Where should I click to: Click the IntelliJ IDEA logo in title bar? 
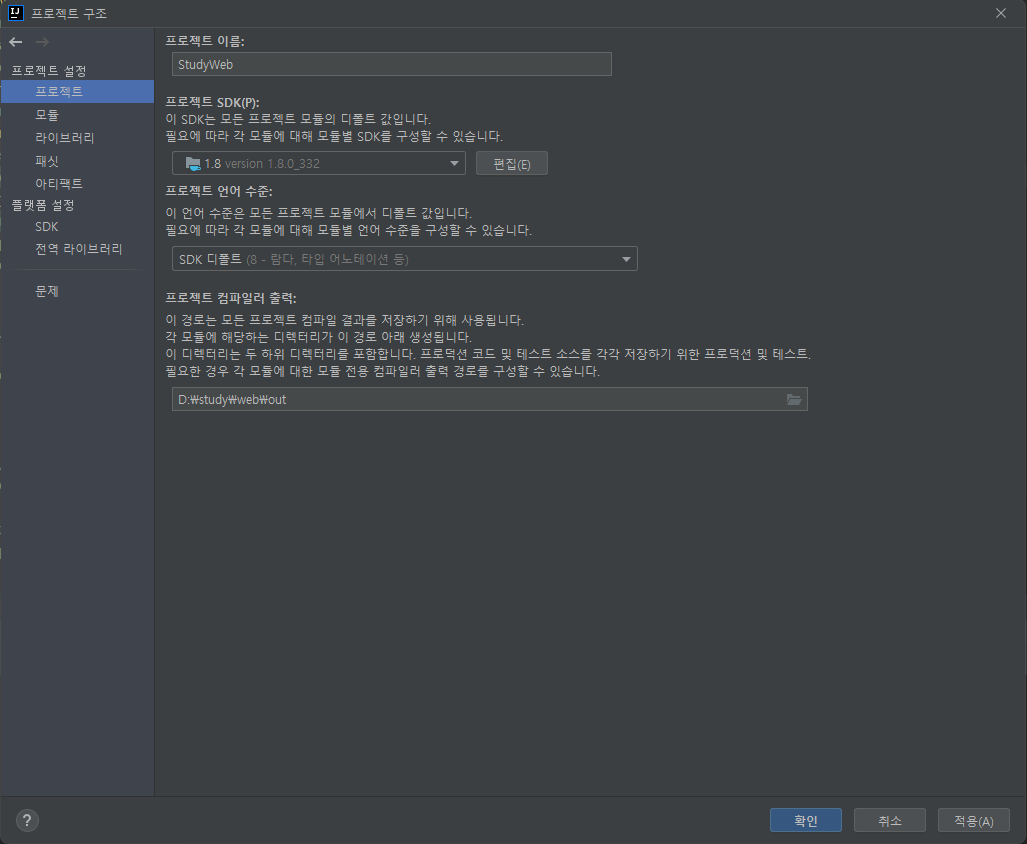[x=16, y=12]
